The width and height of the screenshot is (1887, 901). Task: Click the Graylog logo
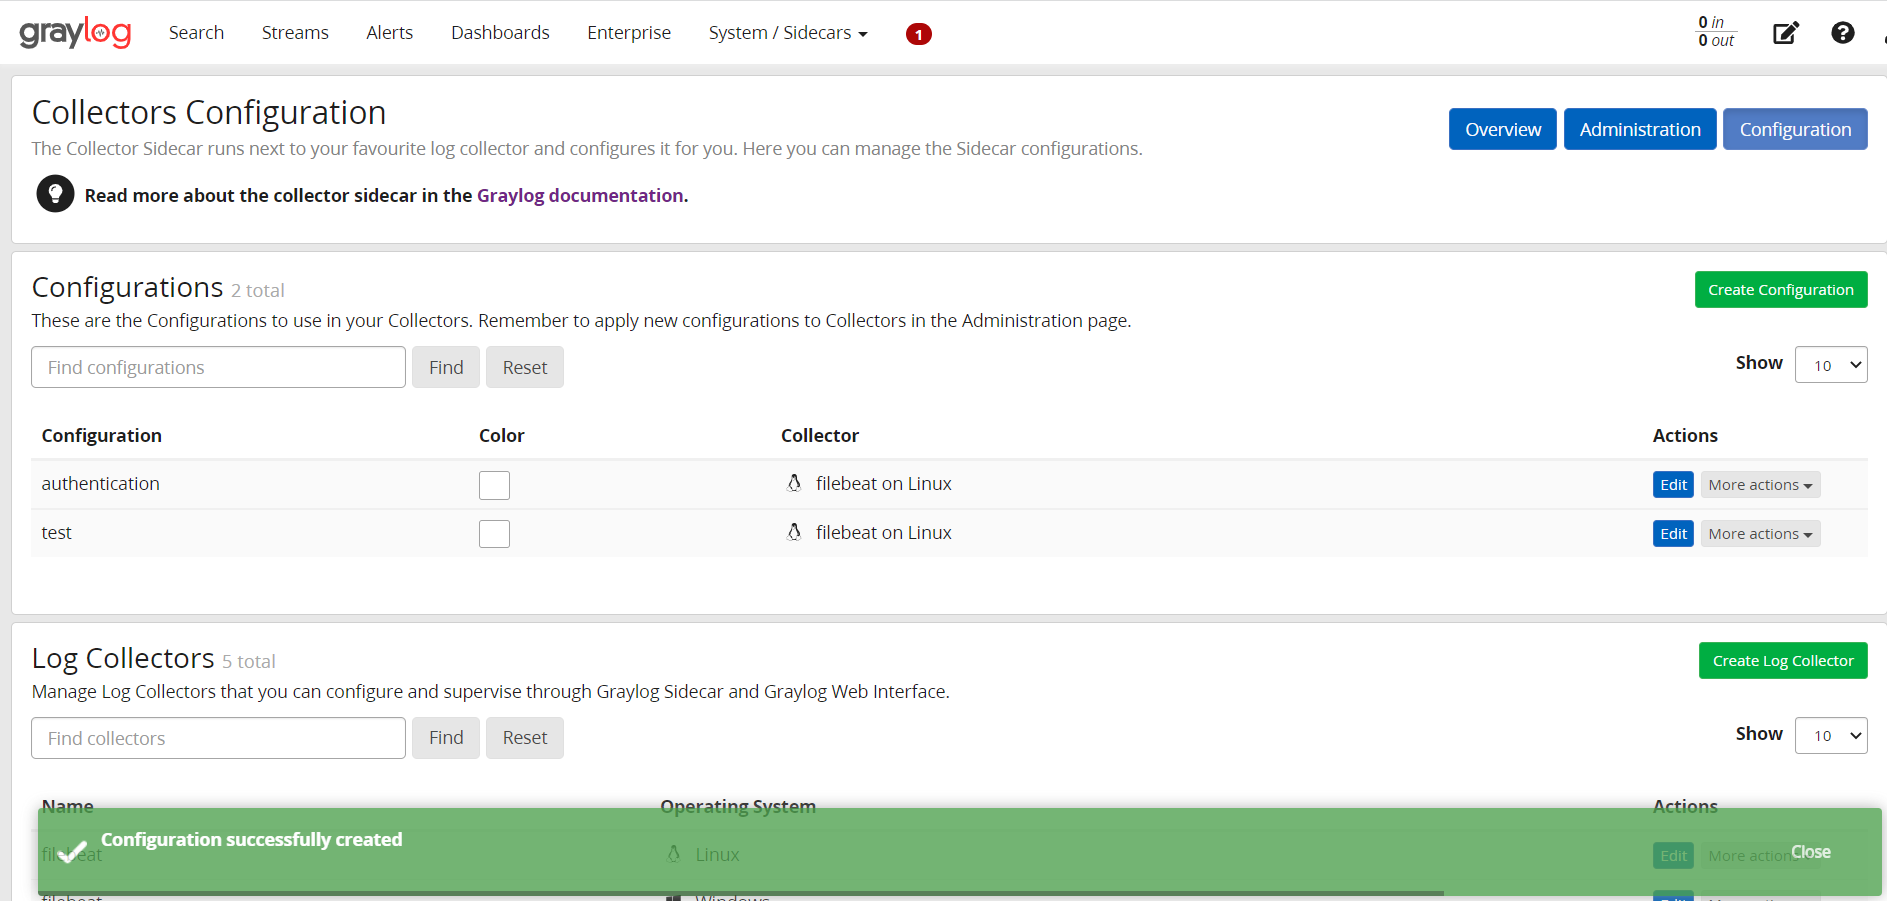pos(75,33)
